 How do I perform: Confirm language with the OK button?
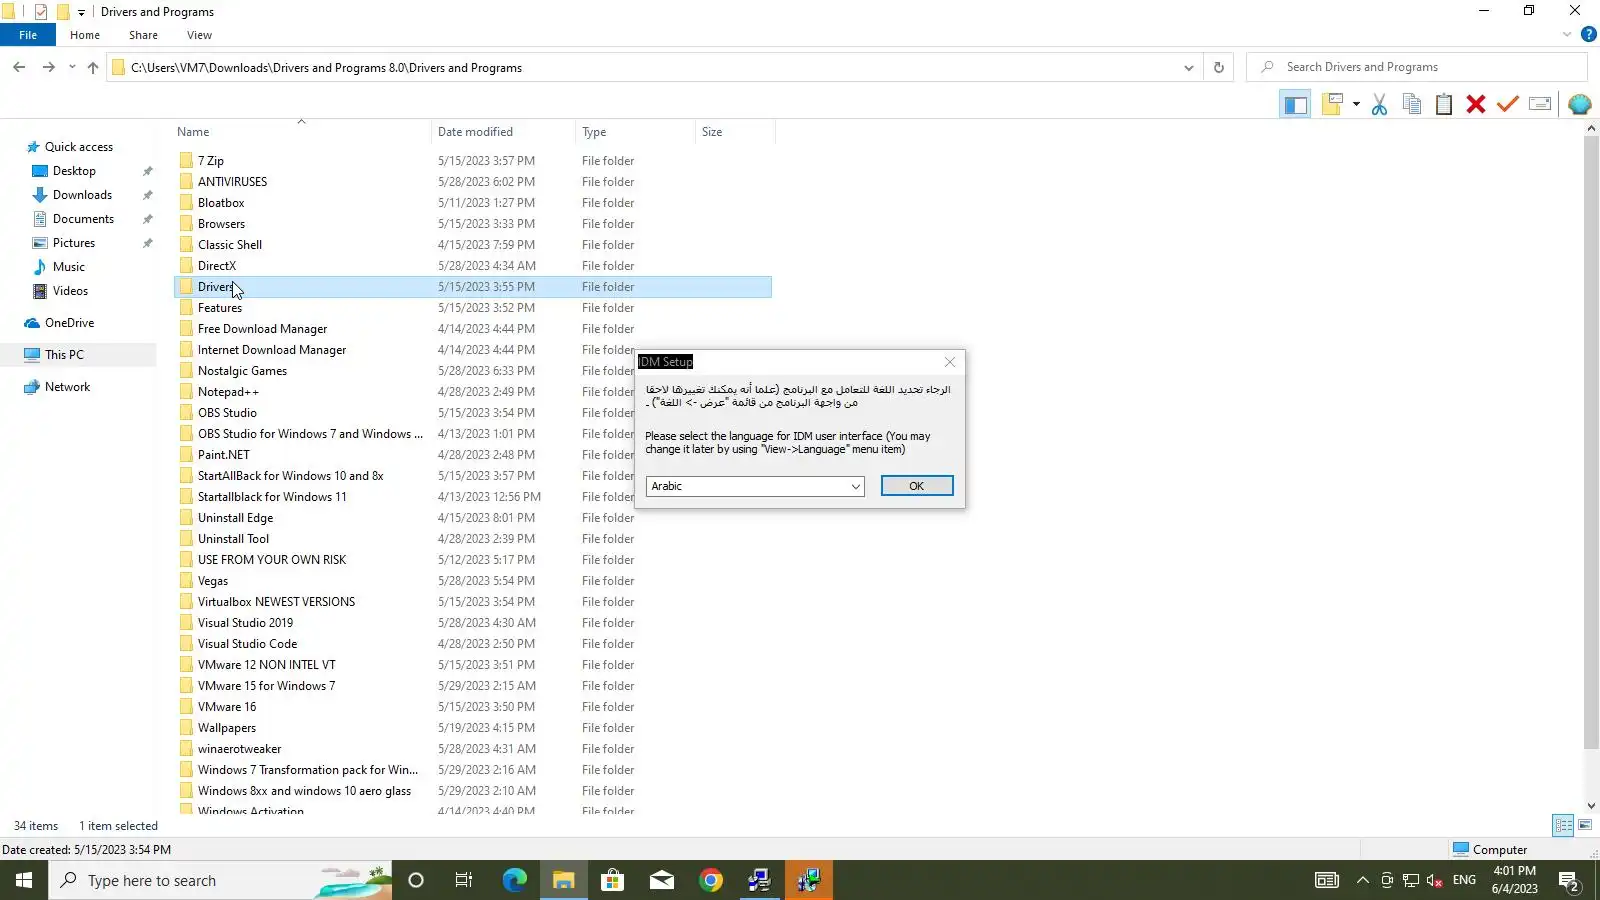click(917, 486)
